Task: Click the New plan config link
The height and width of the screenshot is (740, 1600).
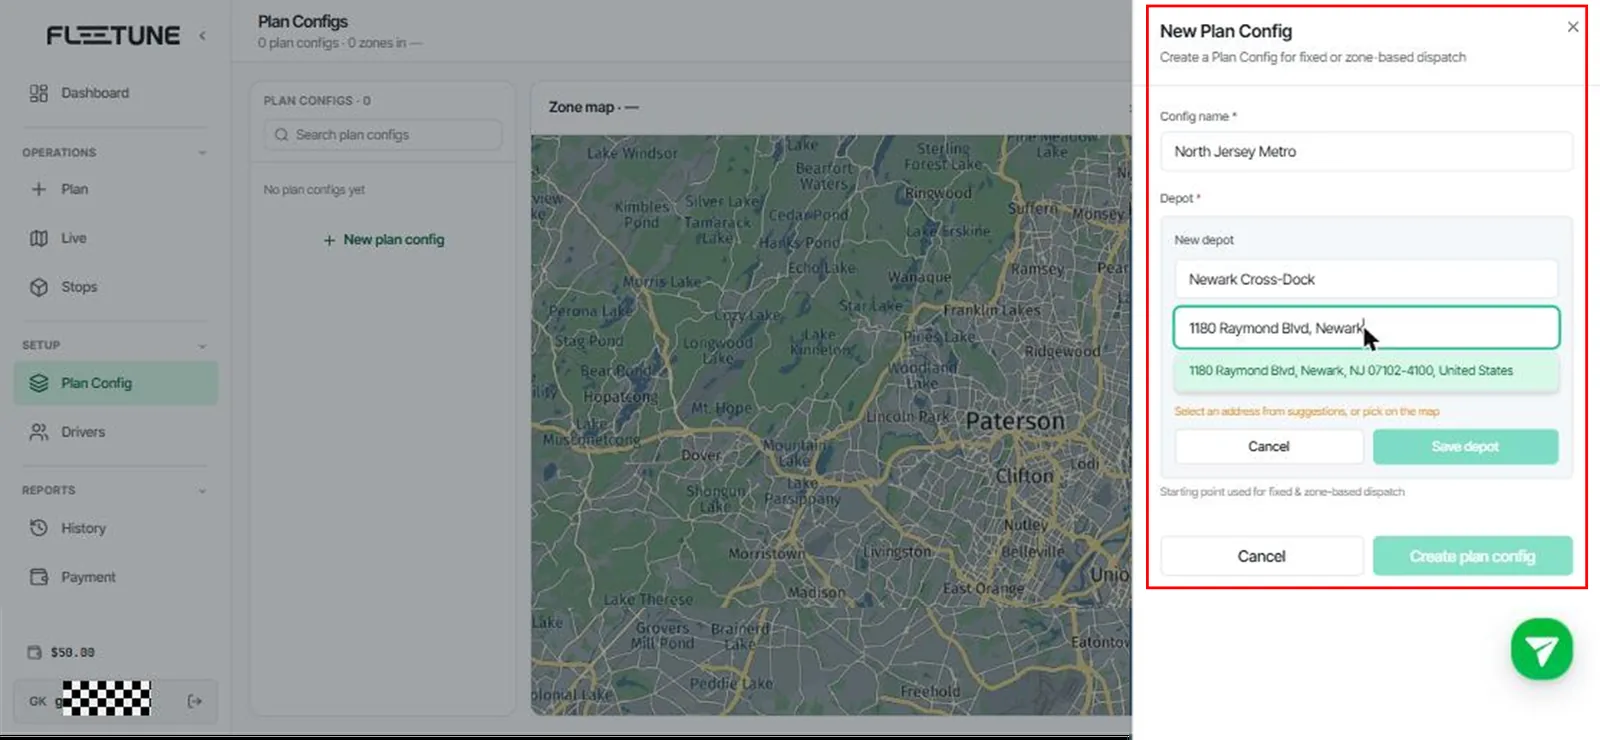Action: 384,240
